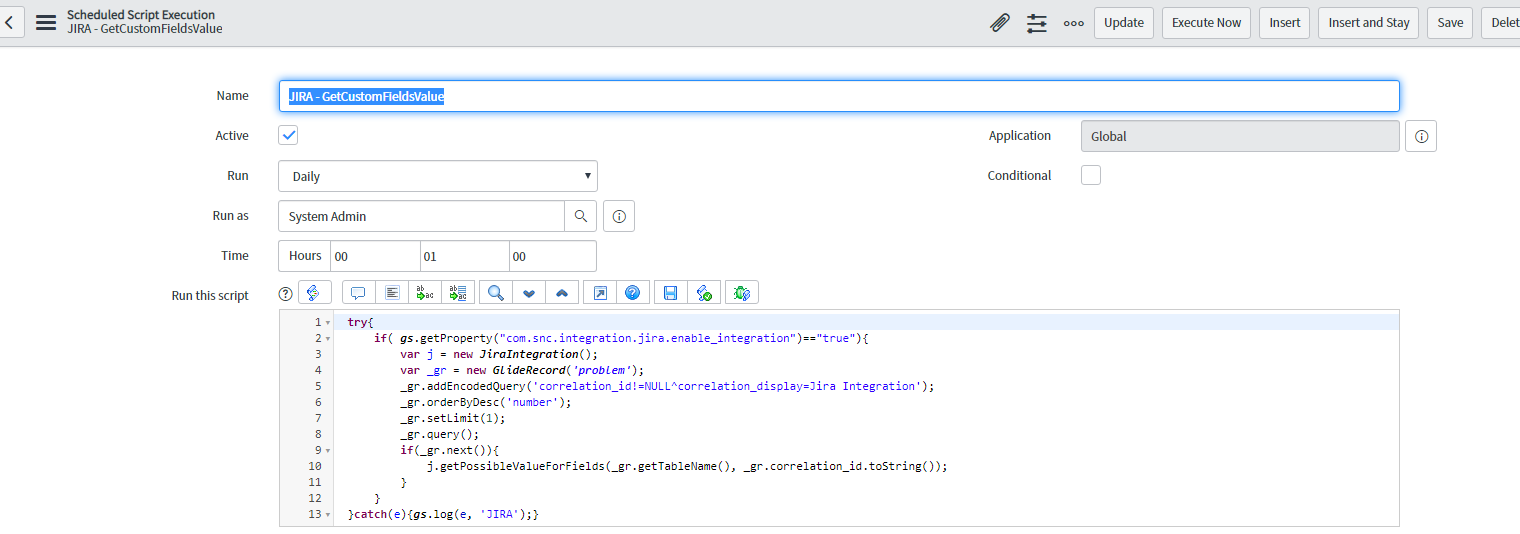The image size is (1520, 534).
Task: Click the Insert button
Action: click(x=1285, y=23)
